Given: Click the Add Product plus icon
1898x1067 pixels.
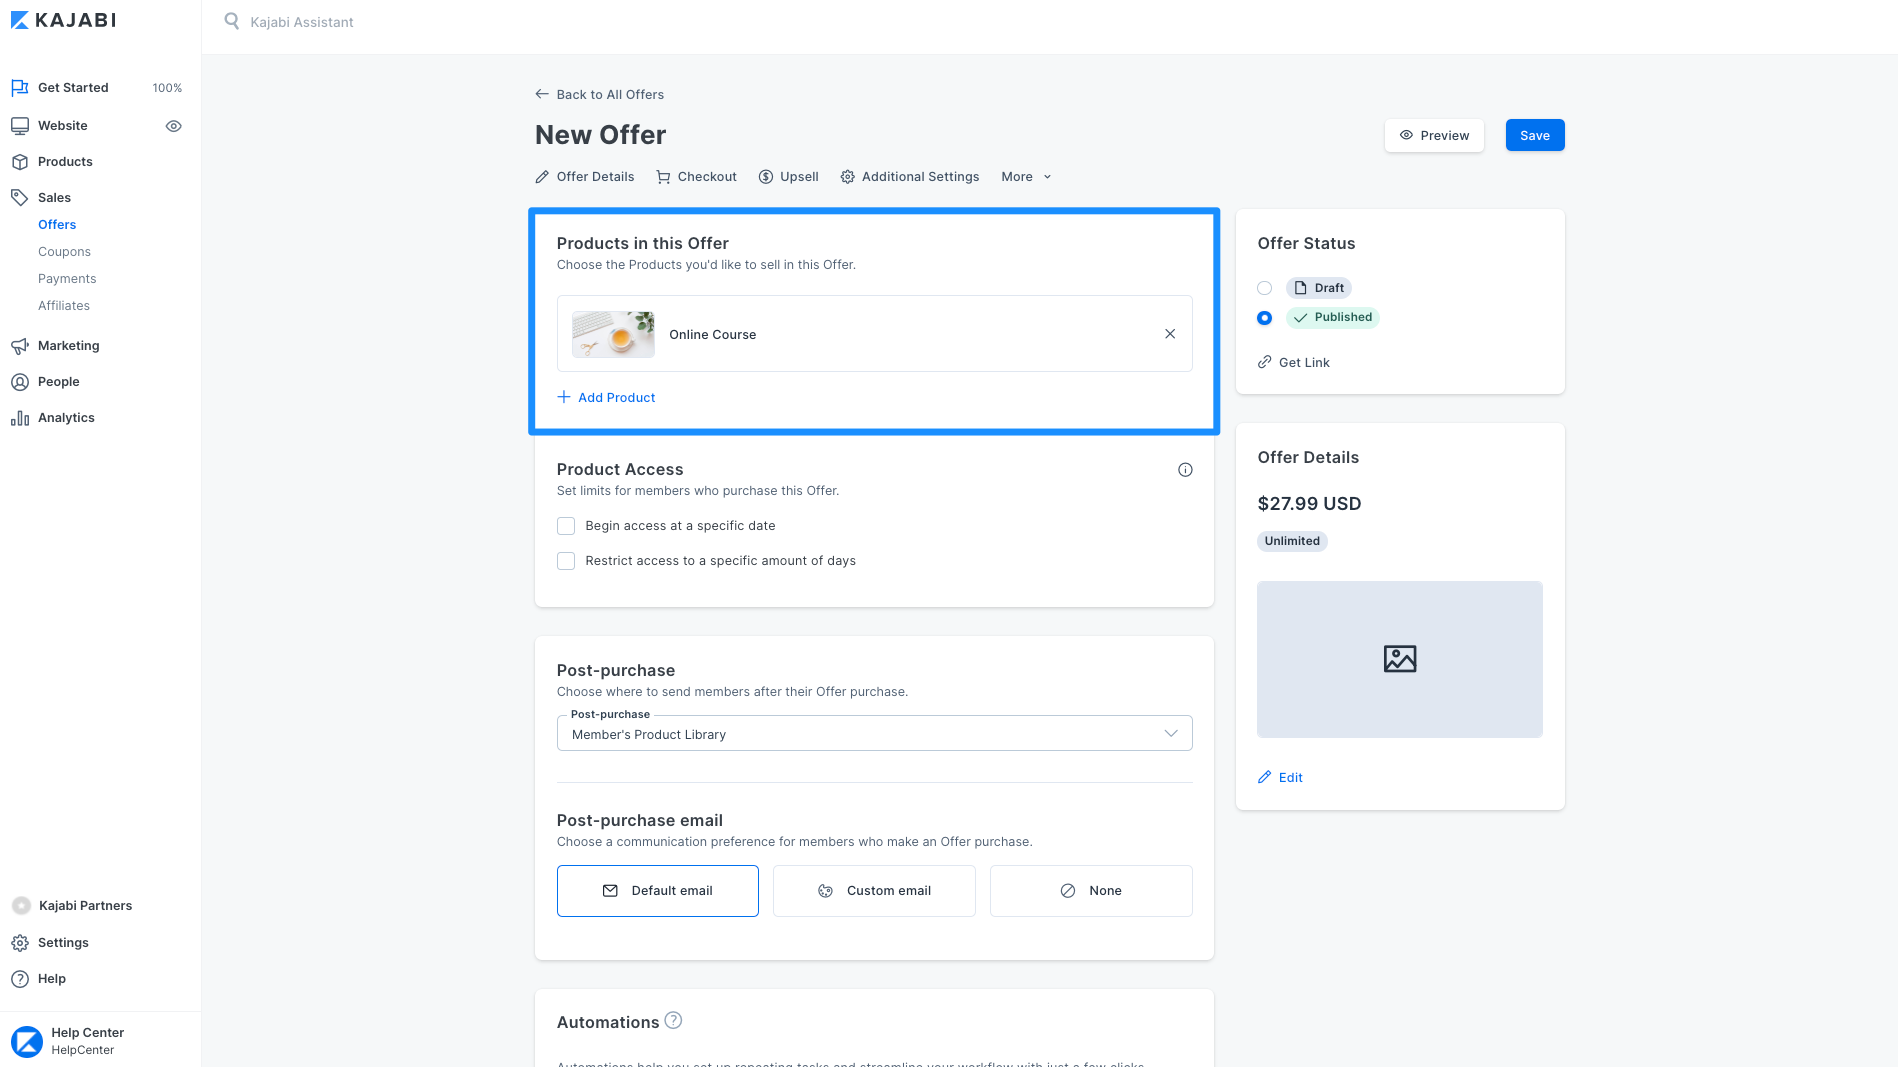Looking at the screenshot, I should 564,397.
